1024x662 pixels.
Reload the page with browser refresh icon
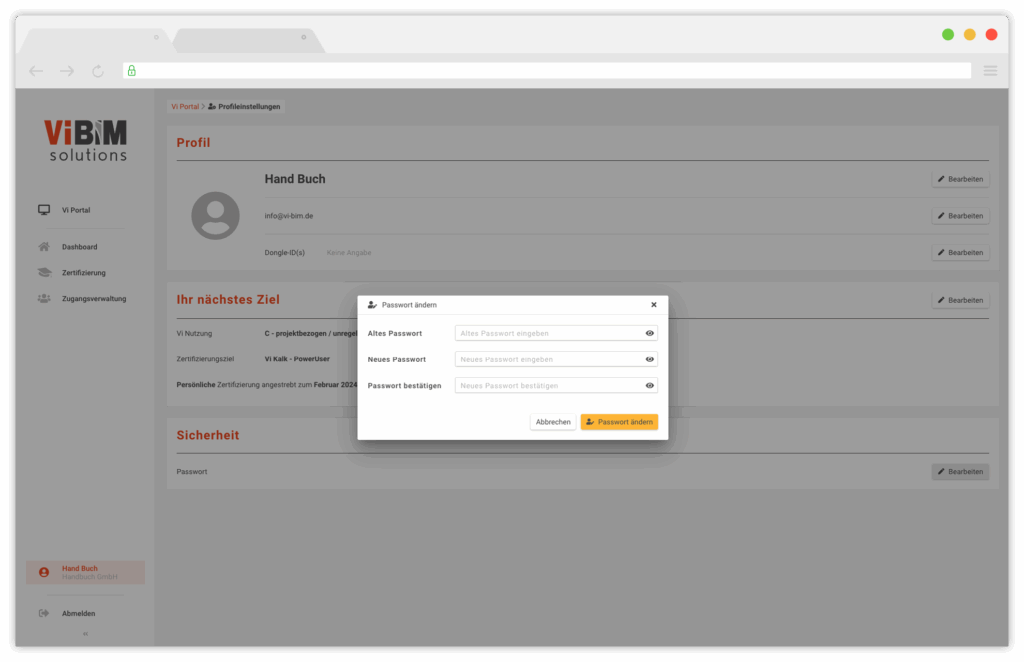(x=97, y=71)
